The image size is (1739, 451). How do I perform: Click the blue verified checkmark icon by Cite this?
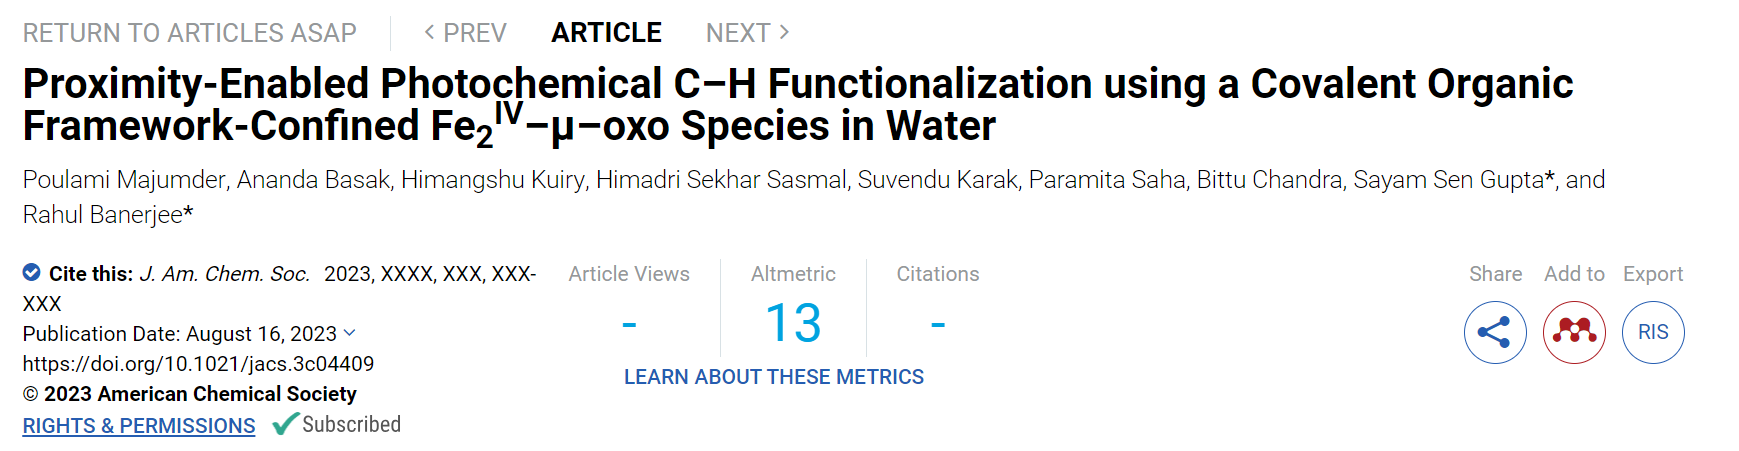(32, 272)
